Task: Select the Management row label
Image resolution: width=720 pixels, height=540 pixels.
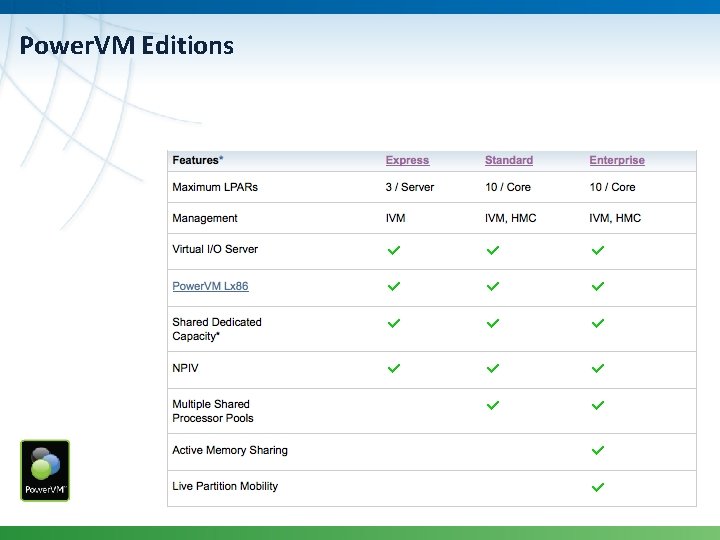Action: tap(205, 219)
